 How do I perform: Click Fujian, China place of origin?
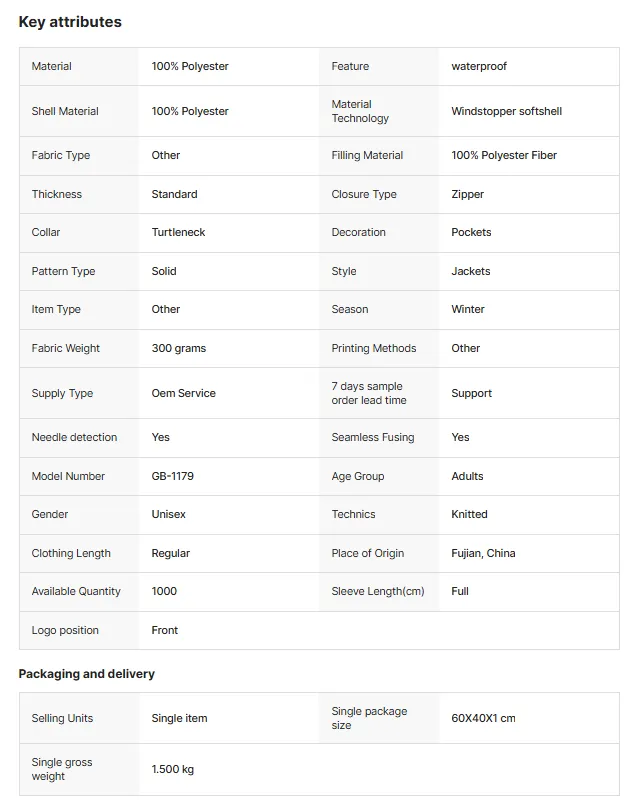click(483, 553)
